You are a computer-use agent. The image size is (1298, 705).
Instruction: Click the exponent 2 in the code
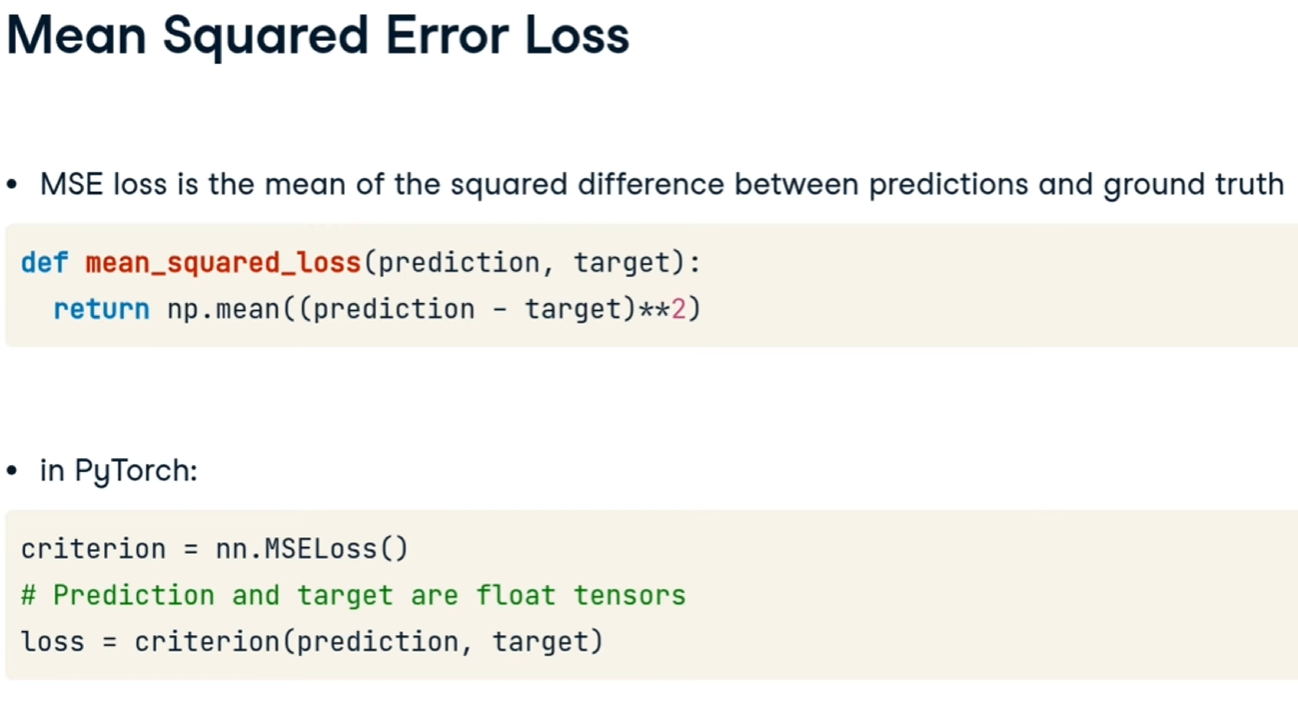coord(678,309)
